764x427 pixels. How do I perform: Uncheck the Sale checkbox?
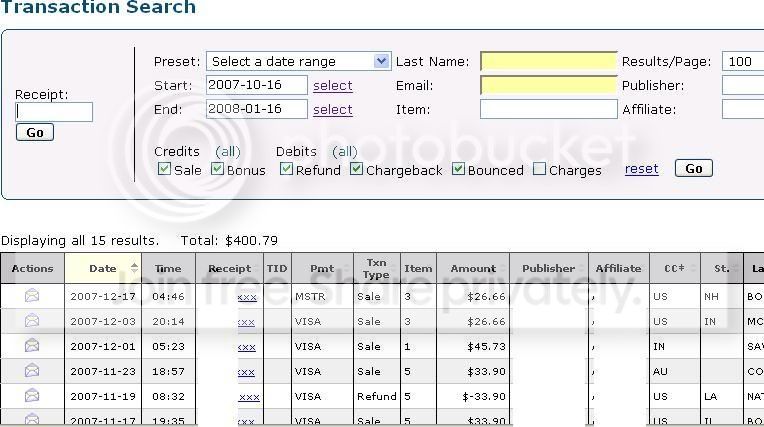click(x=164, y=169)
